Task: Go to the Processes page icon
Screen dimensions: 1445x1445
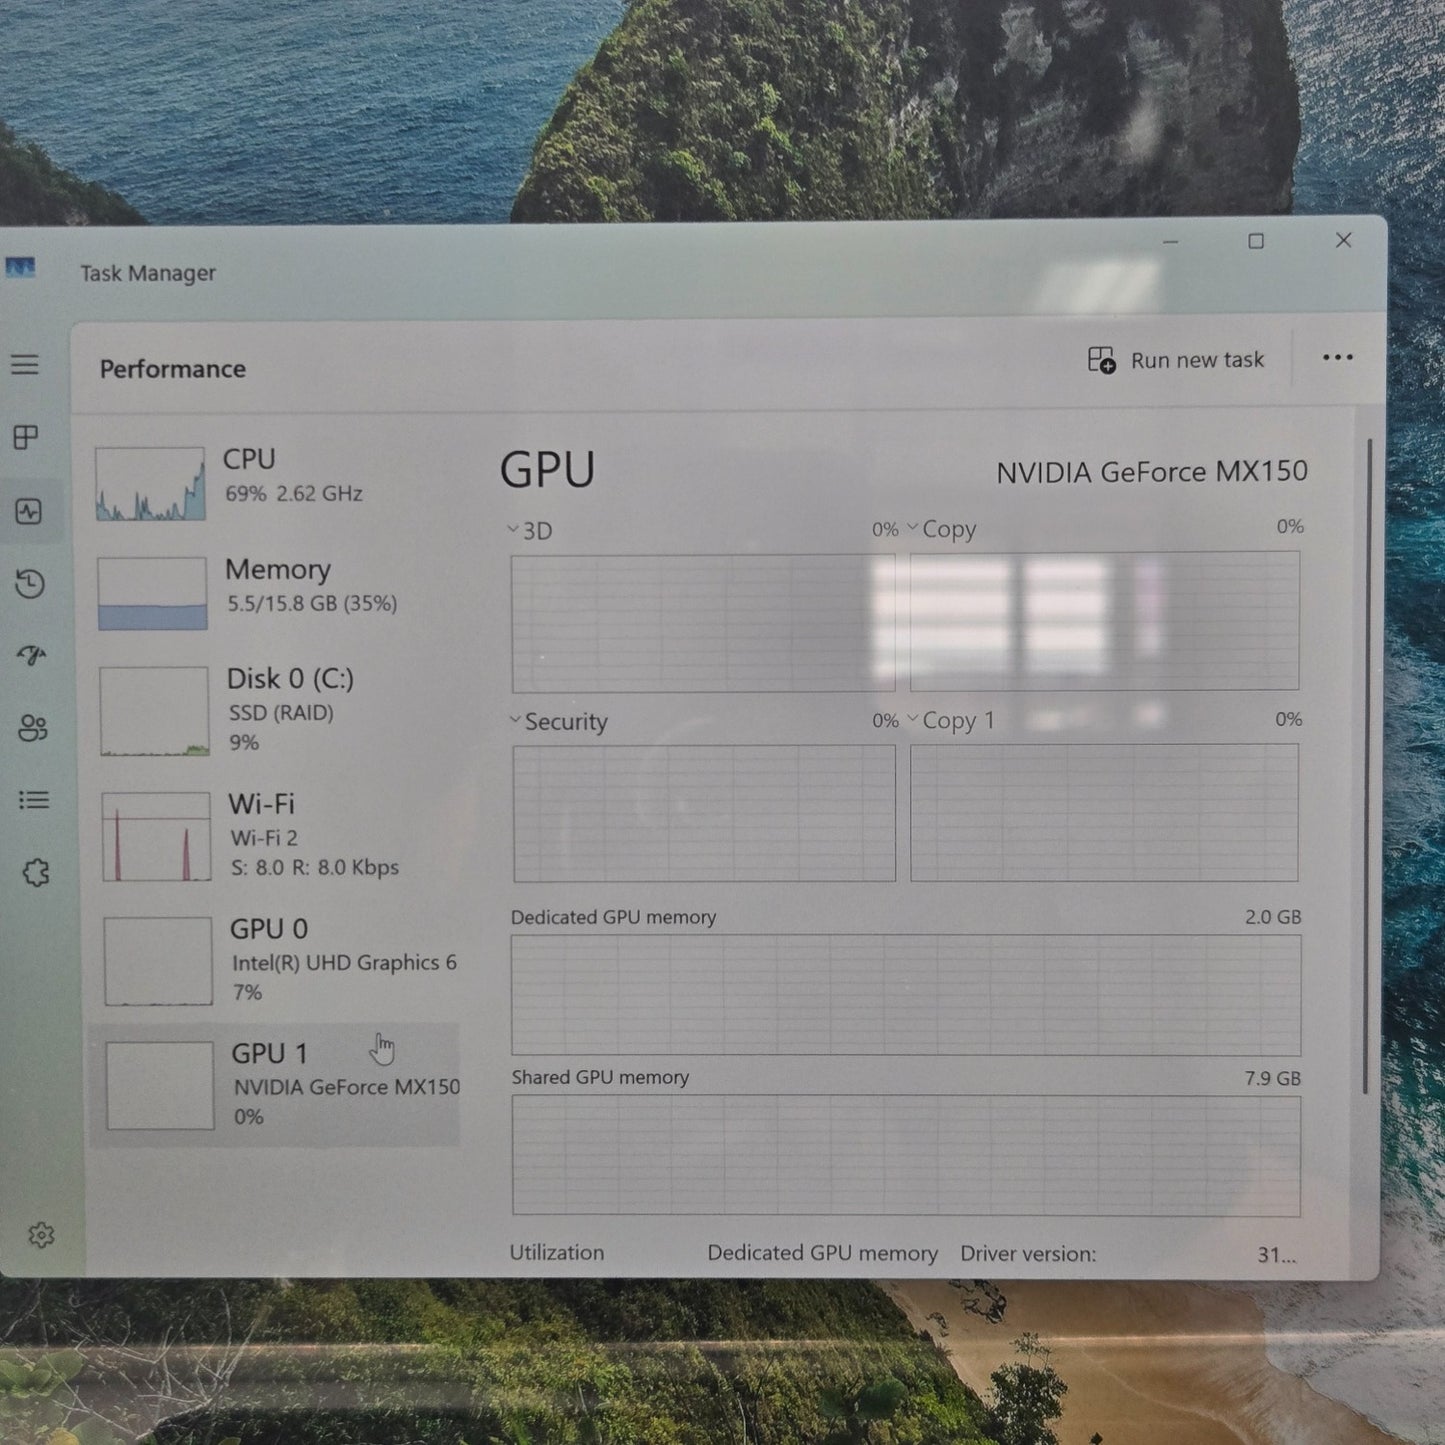Action: tap(26, 437)
